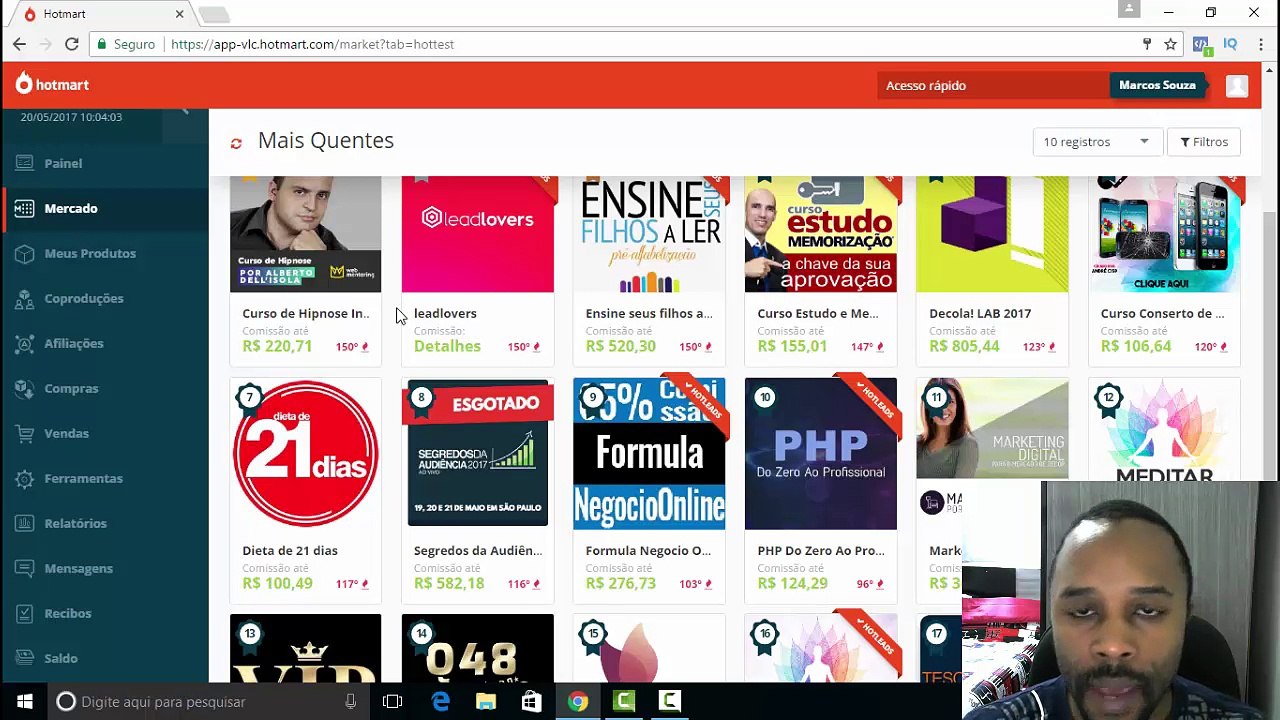Close the Hotmart browser tab
Image resolution: width=1280 pixels, height=720 pixels.
(180, 14)
